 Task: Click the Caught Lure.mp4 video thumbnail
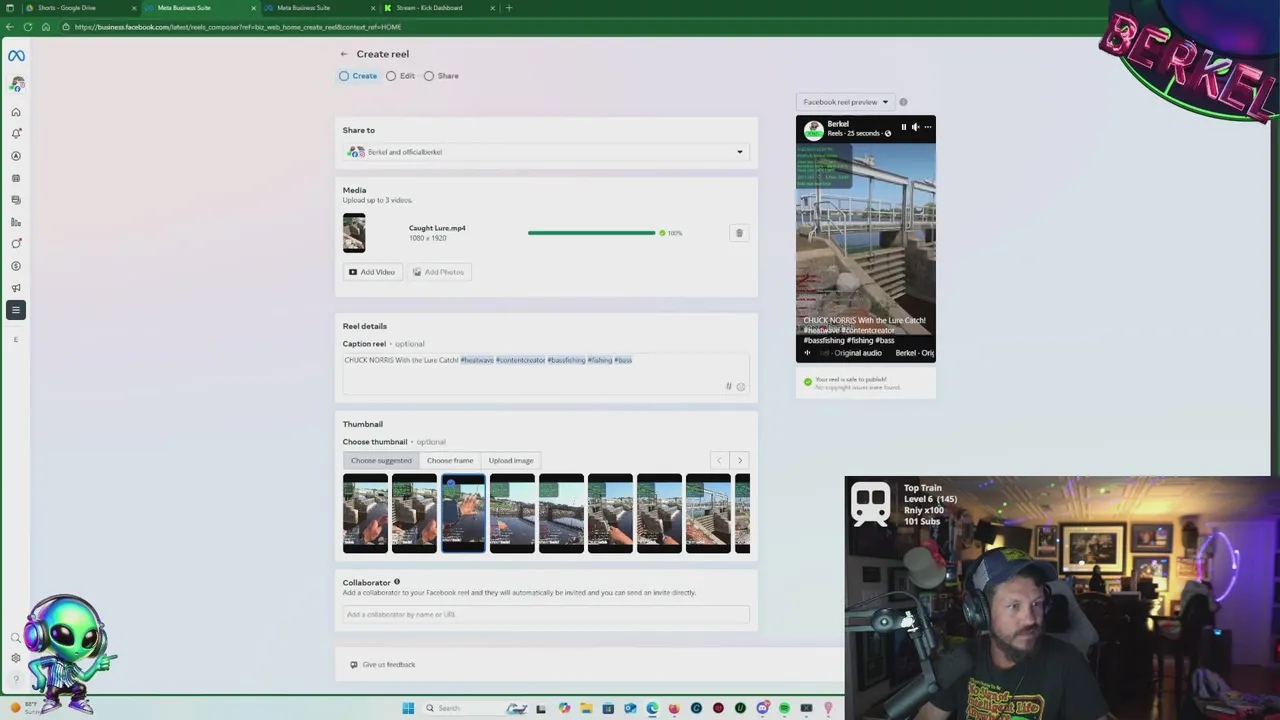point(354,233)
